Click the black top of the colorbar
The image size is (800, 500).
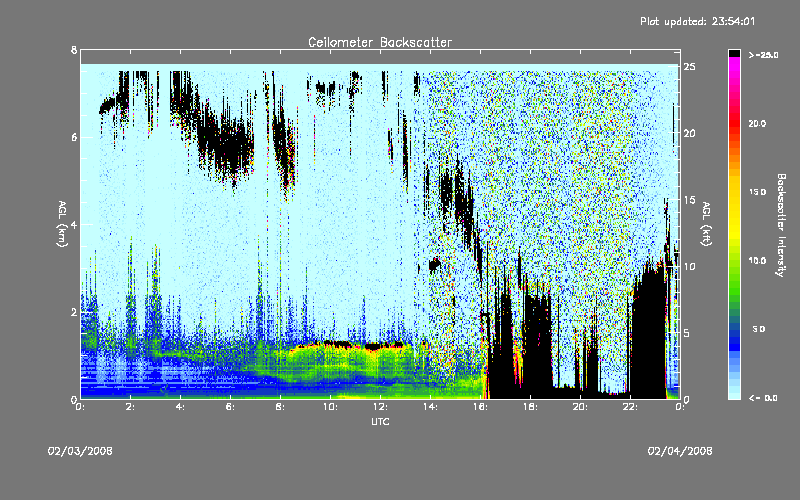tap(734, 53)
